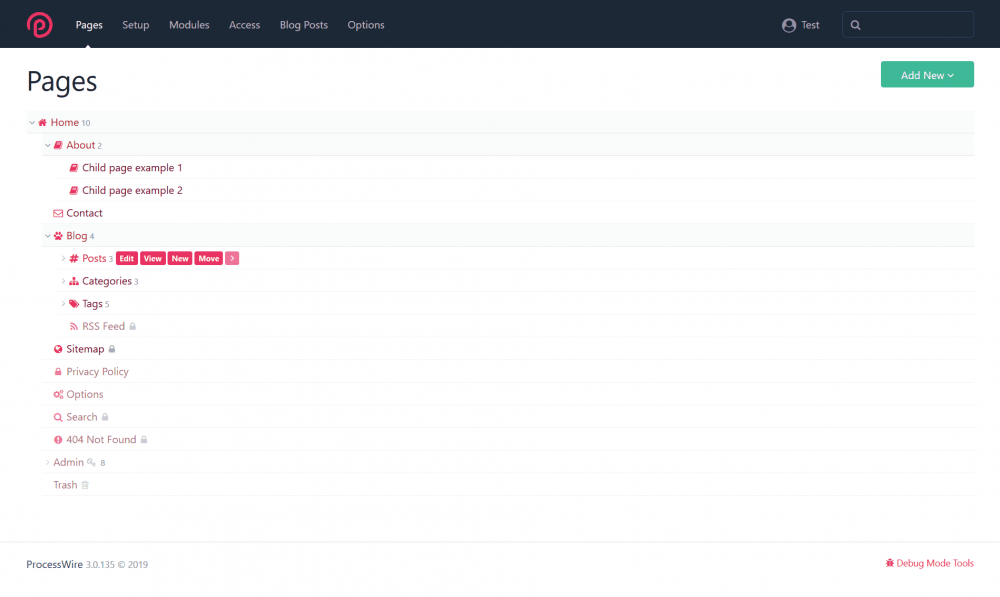This screenshot has width=1000, height=597.
Task: Expand the Tags page branch
Action: (x=63, y=304)
